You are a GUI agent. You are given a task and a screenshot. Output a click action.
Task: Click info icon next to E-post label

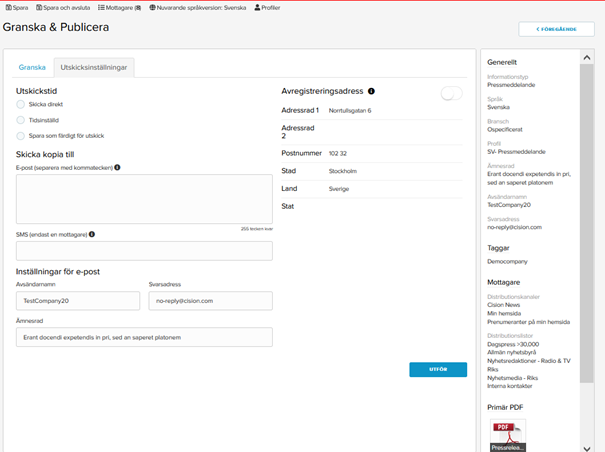117,167
